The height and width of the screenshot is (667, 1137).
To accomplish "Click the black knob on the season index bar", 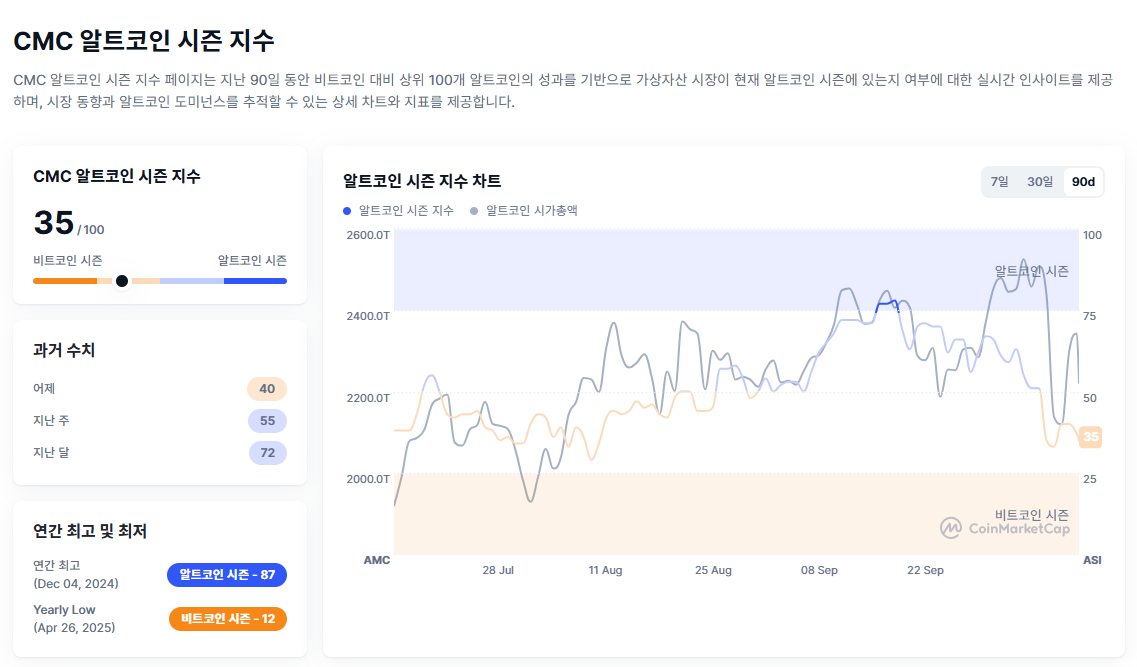I will (x=122, y=281).
